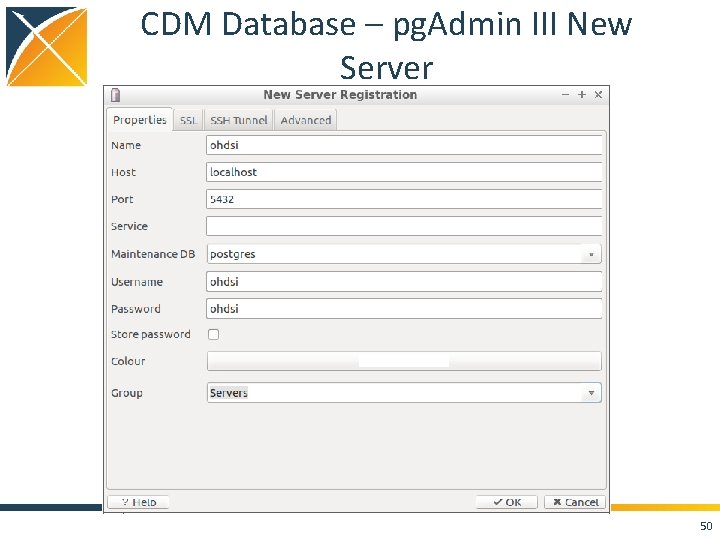
Task: Click the Help button
Action: [x=138, y=502]
